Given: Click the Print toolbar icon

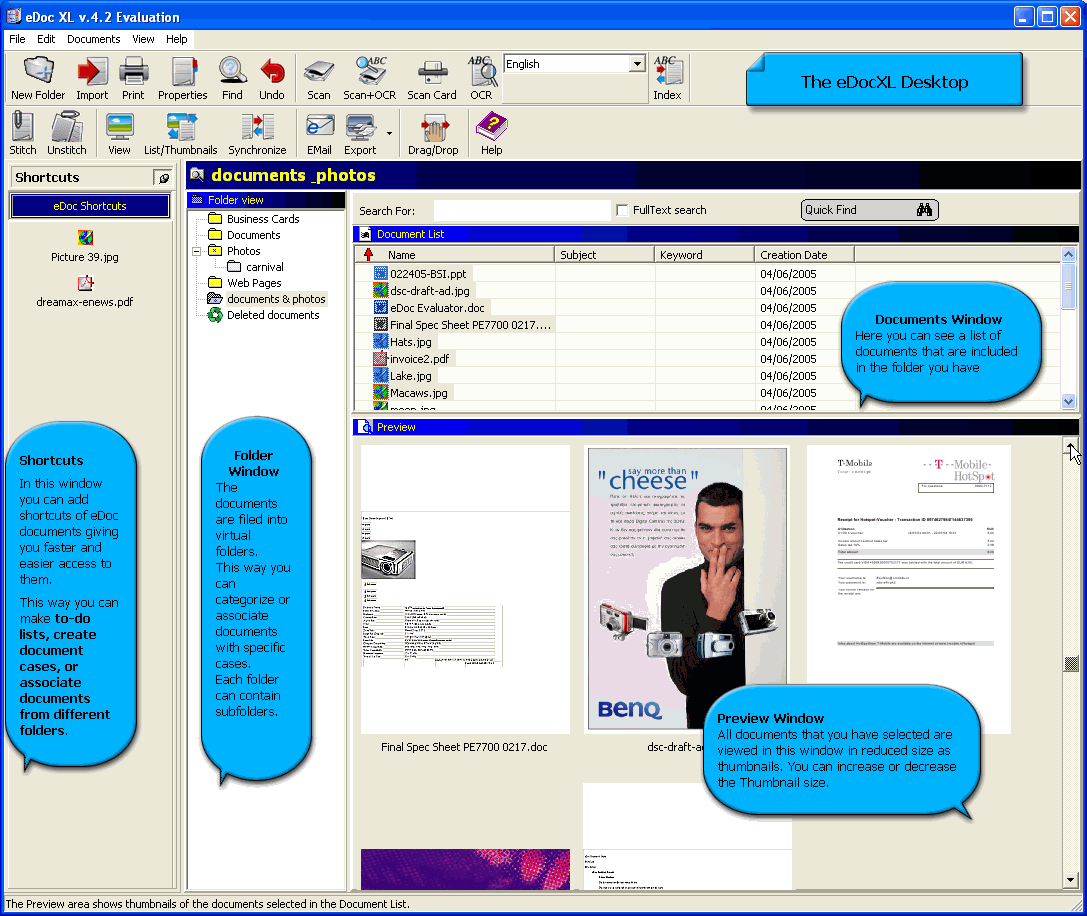Looking at the screenshot, I should 133,79.
